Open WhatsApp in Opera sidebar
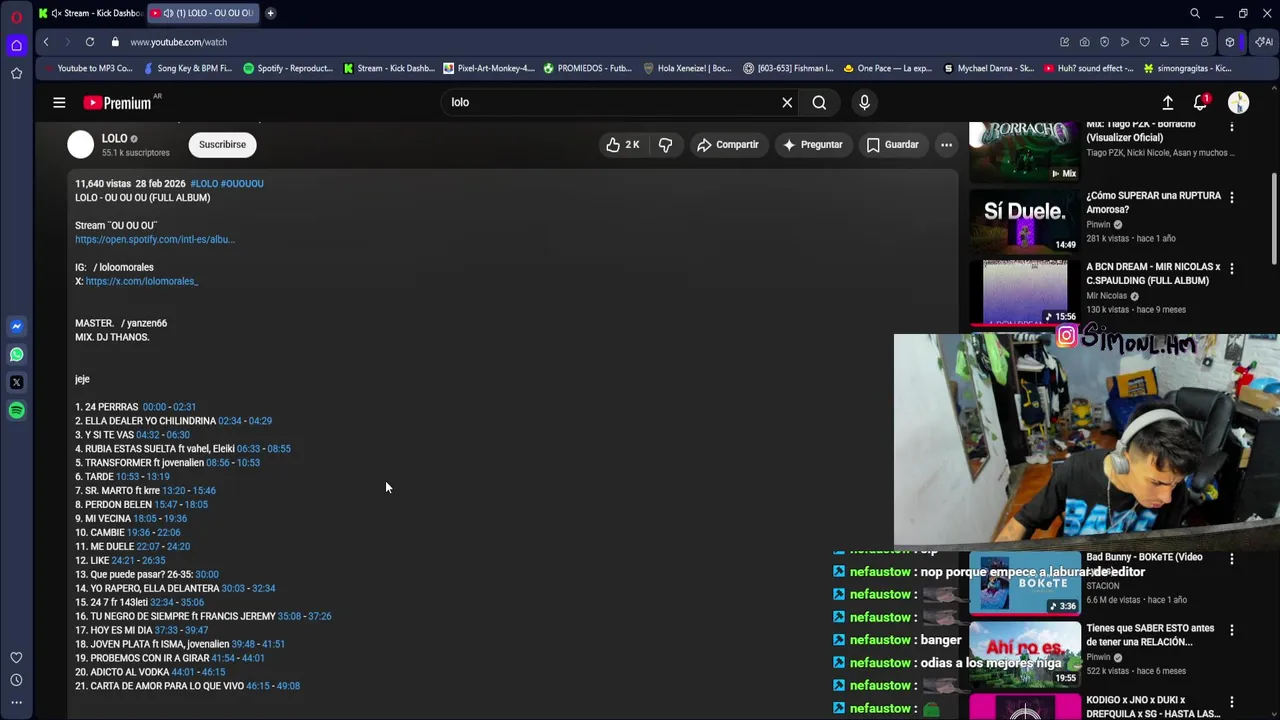The width and height of the screenshot is (1280, 720). (x=16, y=354)
